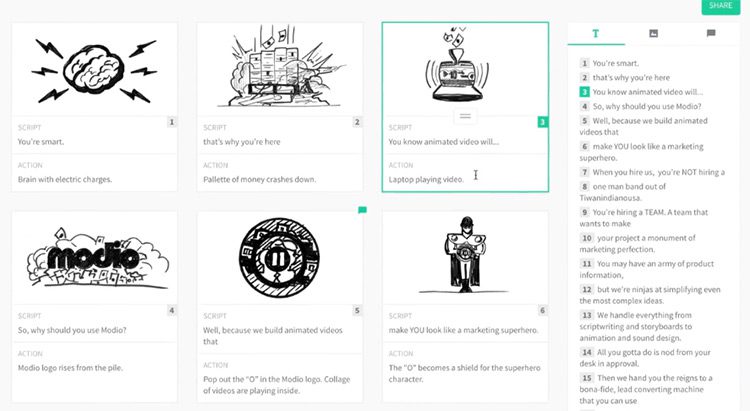Edit action text "Modio logo rises from the pile."
The height and width of the screenshot is (411, 750).
coord(70,368)
